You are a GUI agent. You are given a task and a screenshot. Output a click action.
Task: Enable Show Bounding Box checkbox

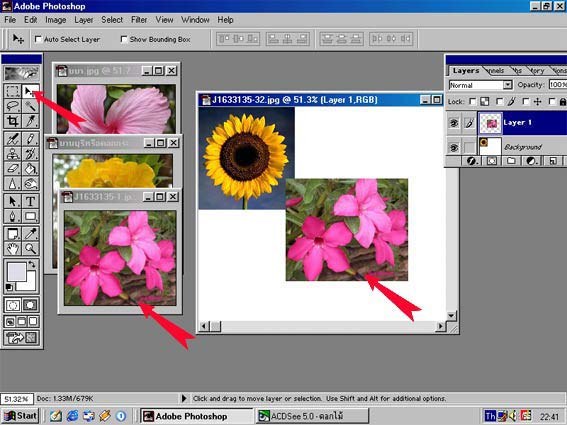(x=124, y=39)
